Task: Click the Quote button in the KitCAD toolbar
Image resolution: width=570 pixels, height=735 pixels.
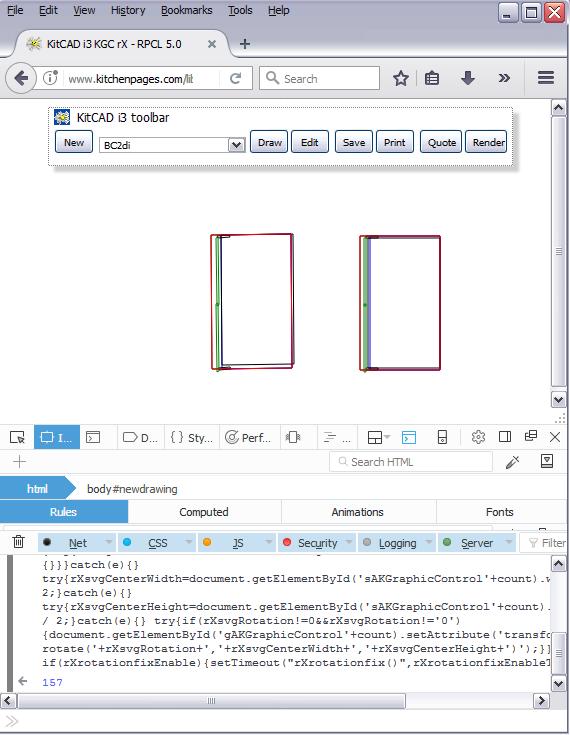Action: [441, 142]
